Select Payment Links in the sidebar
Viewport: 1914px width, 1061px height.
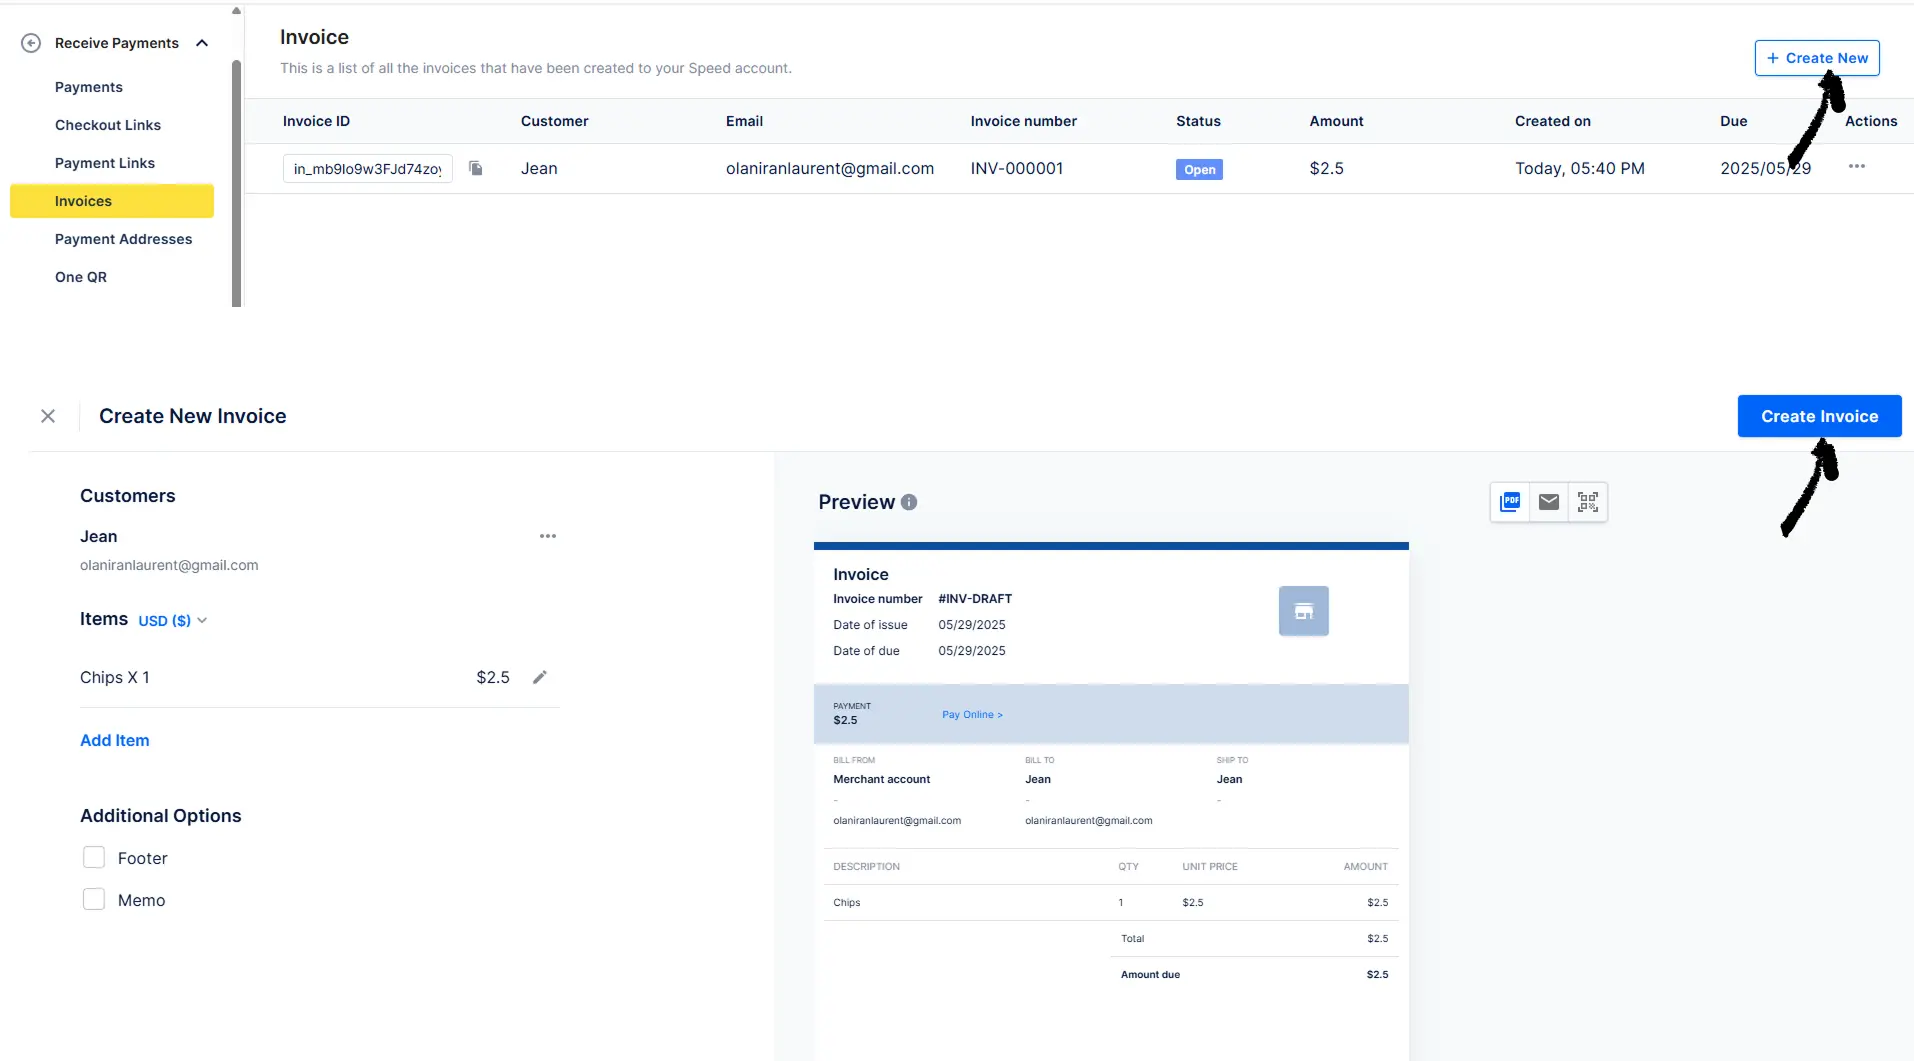105,162
